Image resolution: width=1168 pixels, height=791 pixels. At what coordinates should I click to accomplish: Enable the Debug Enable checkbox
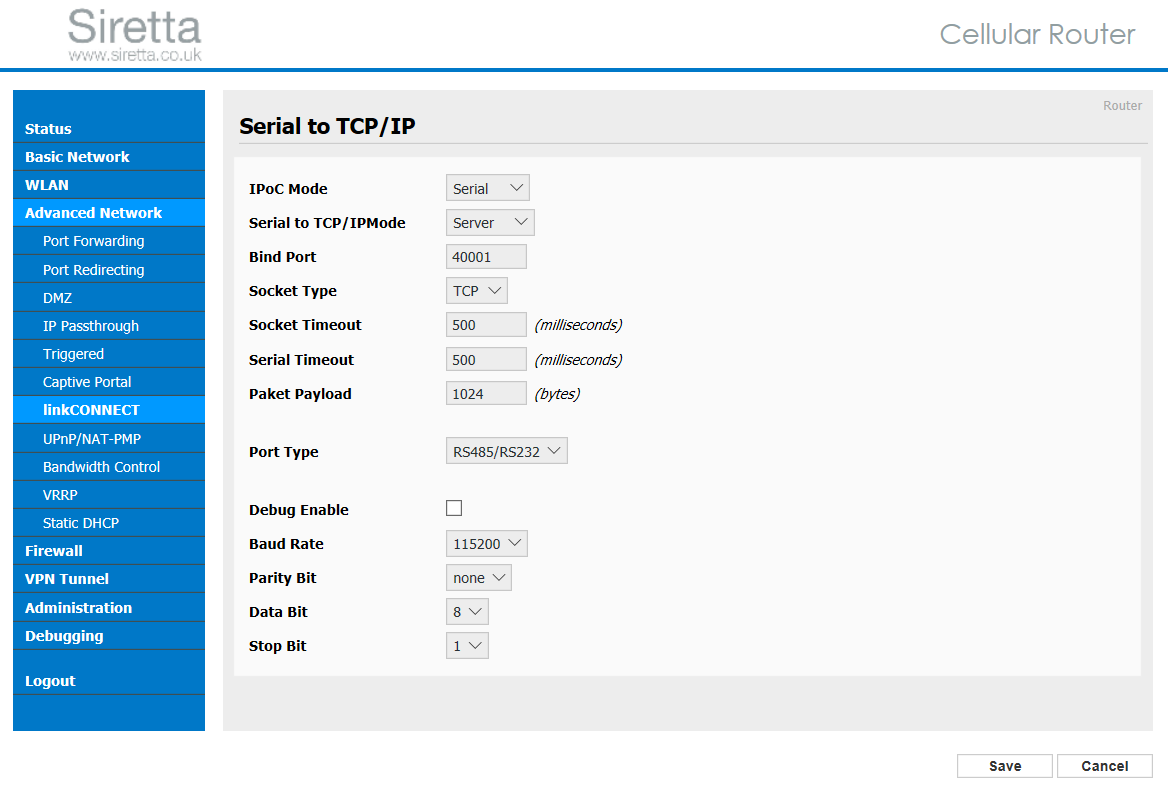(454, 508)
